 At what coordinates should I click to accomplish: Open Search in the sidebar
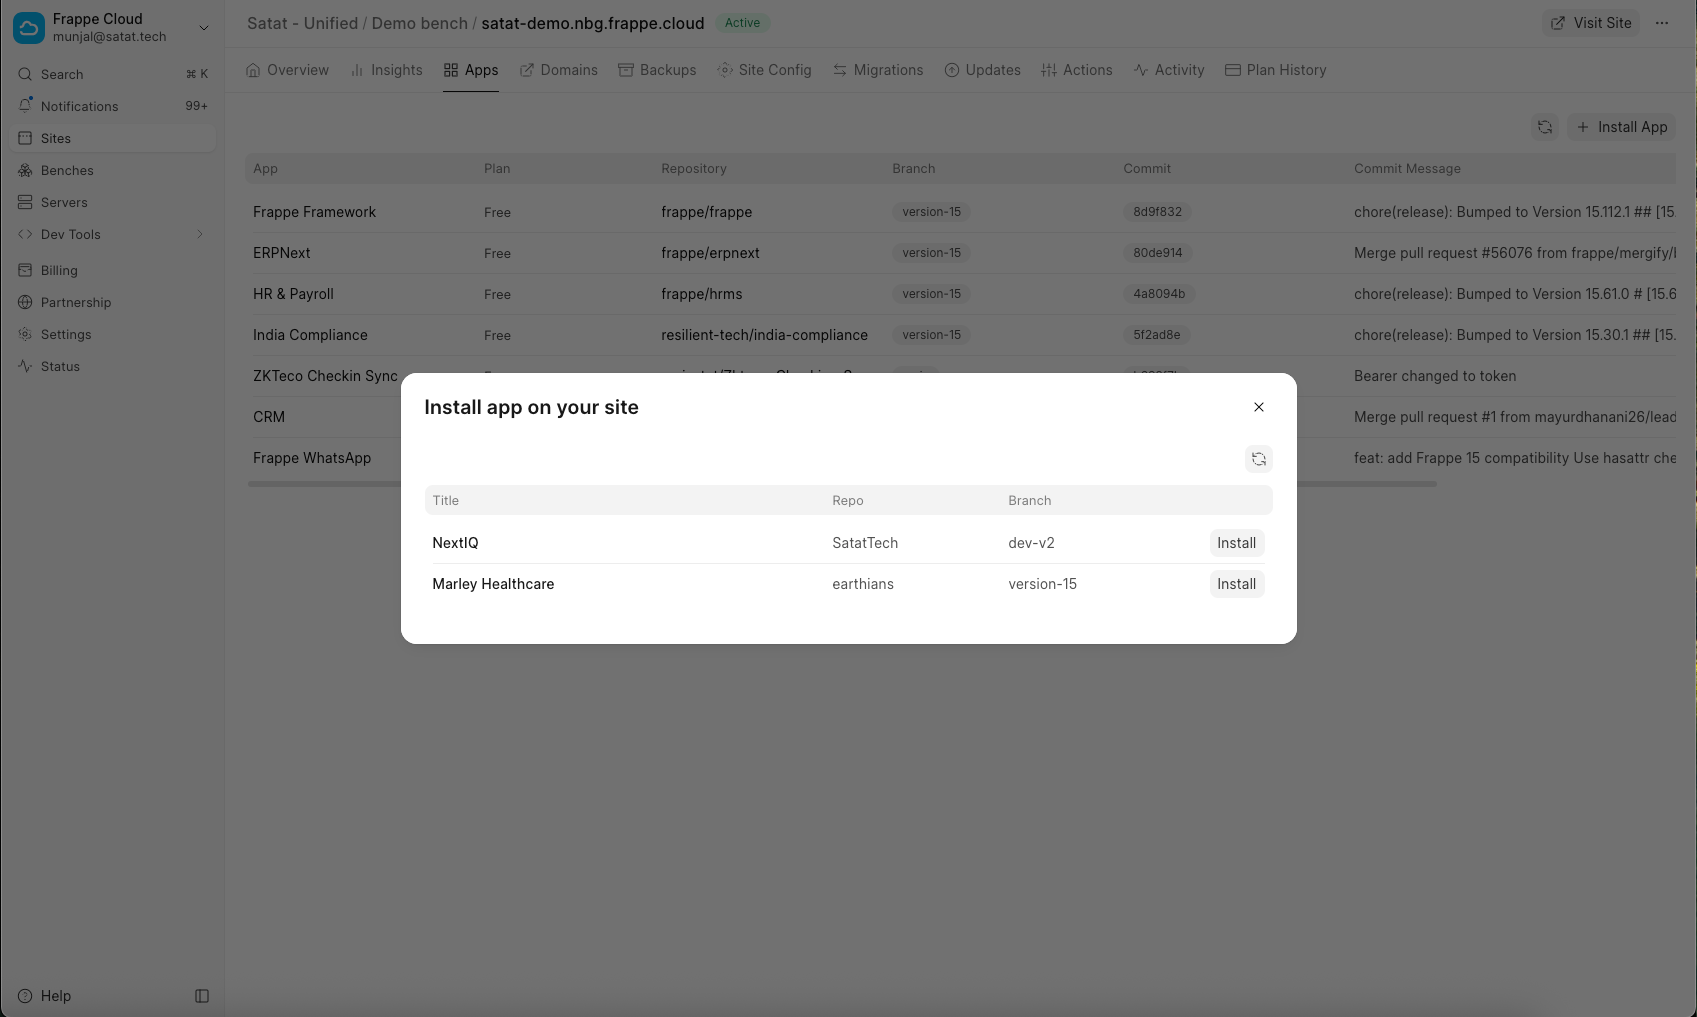pyautogui.click(x=112, y=74)
